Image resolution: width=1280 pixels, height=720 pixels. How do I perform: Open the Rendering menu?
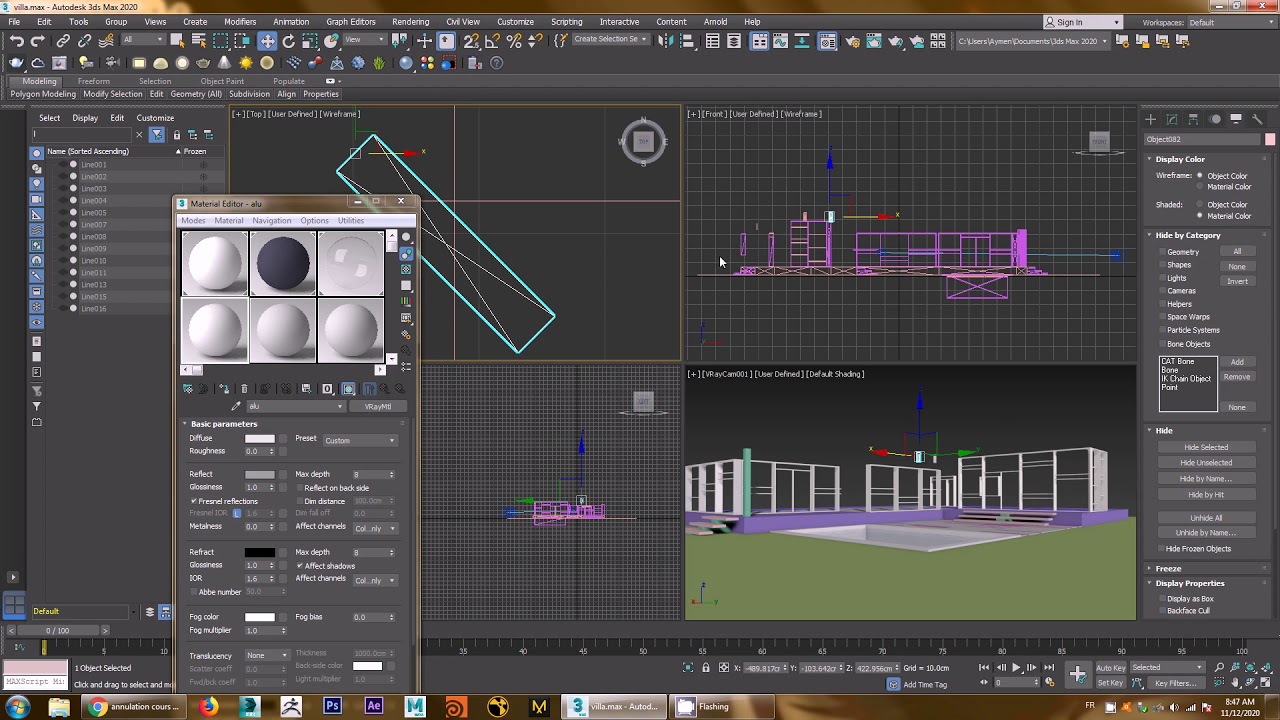tap(410, 22)
